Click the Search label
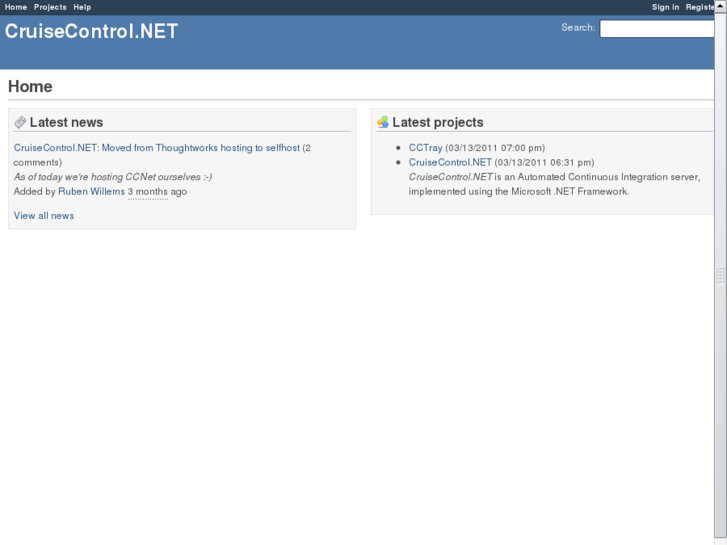Viewport: 727px width, 545px height. pyautogui.click(x=578, y=27)
